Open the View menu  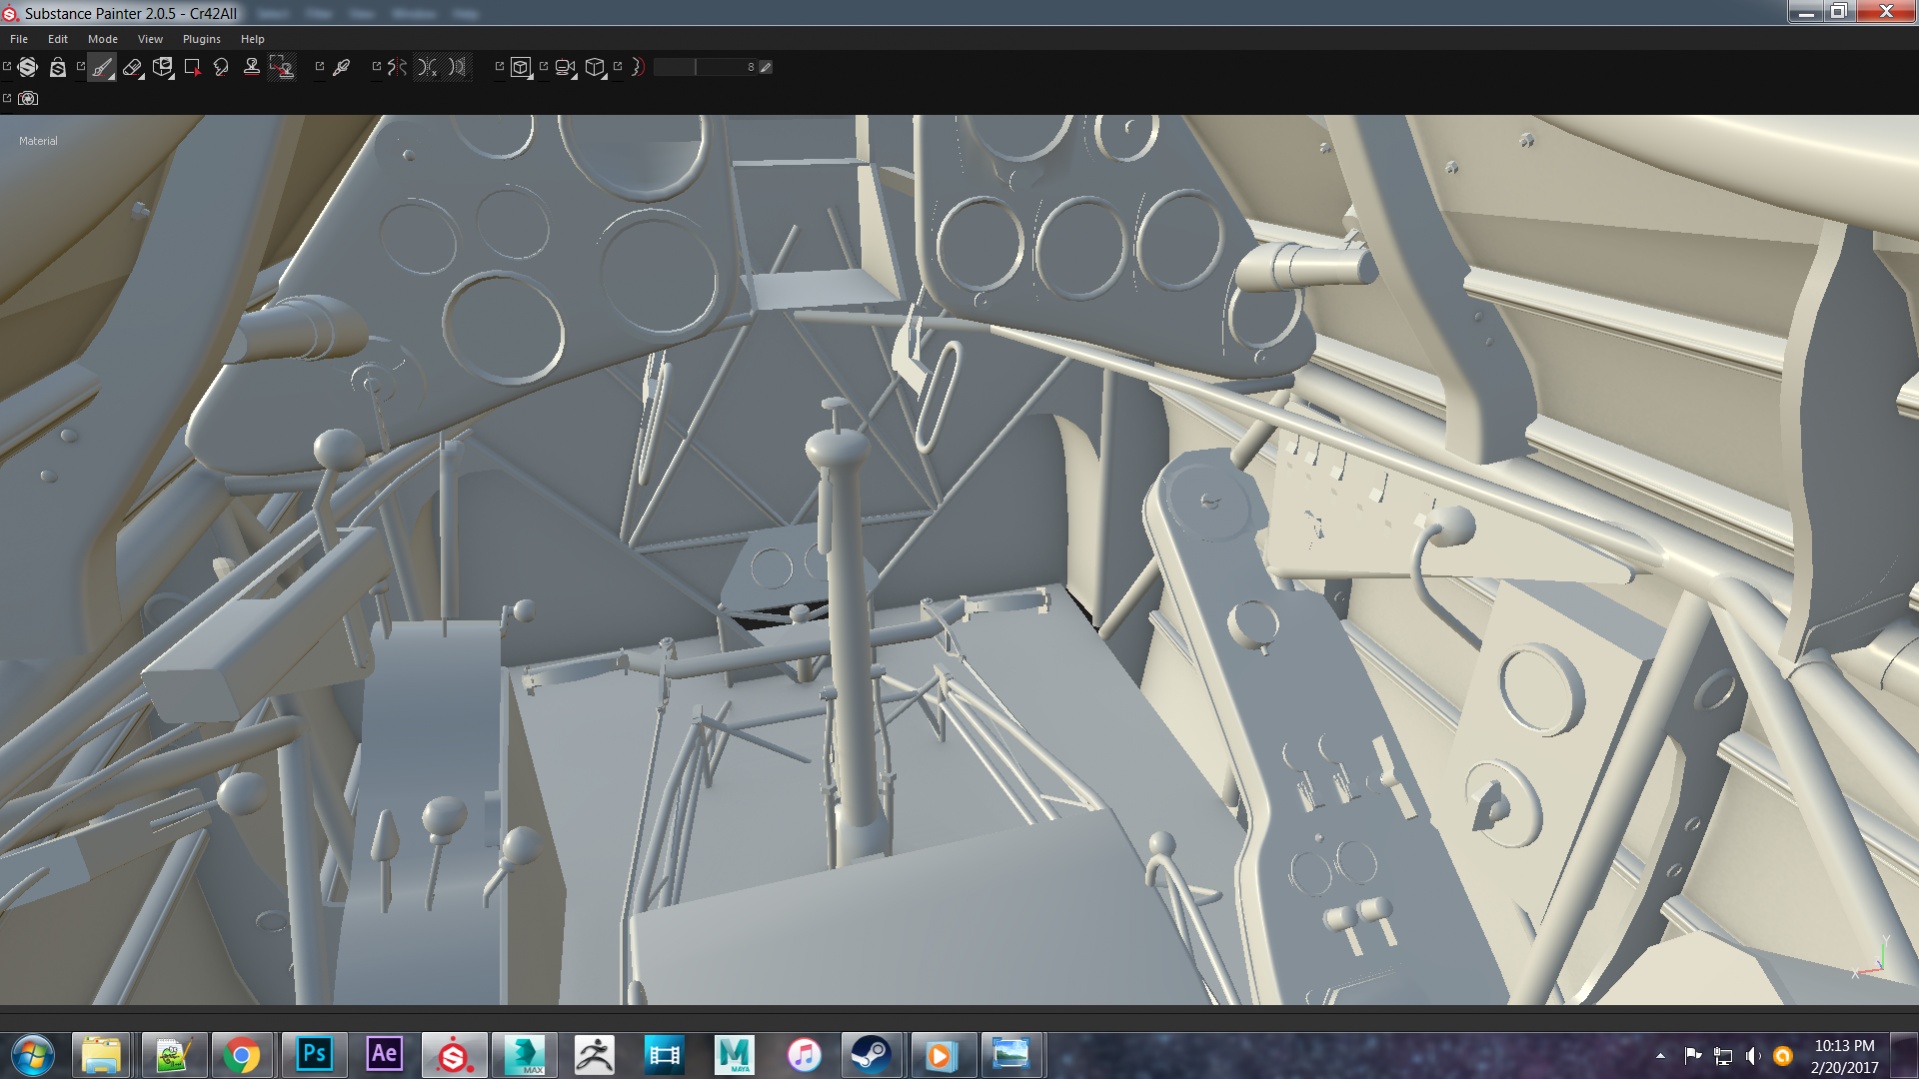pos(150,39)
